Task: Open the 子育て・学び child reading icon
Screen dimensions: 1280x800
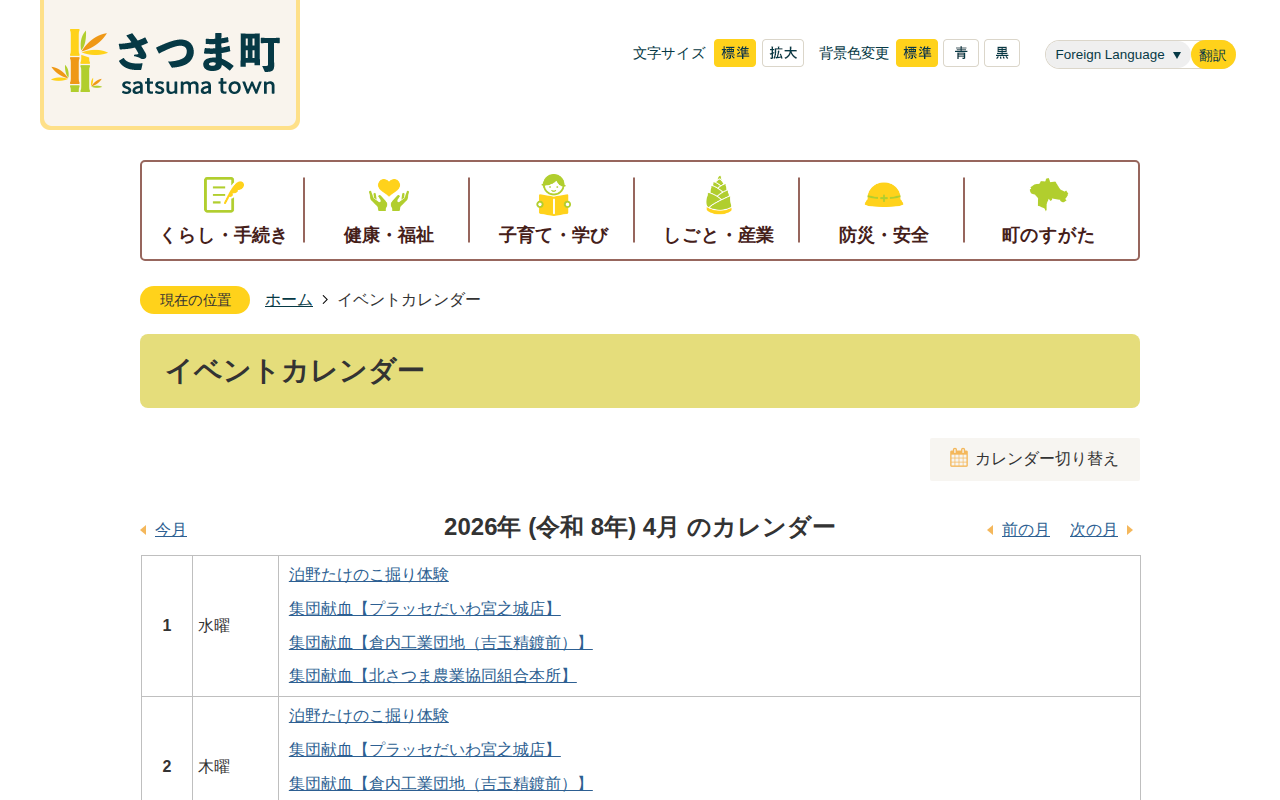Action: (554, 195)
